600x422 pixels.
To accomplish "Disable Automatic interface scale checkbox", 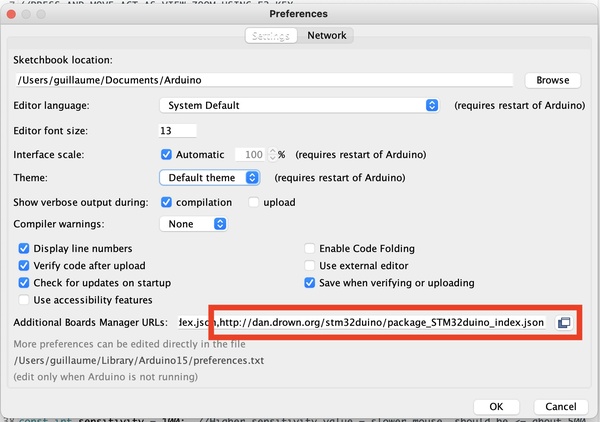I will tap(167, 155).
